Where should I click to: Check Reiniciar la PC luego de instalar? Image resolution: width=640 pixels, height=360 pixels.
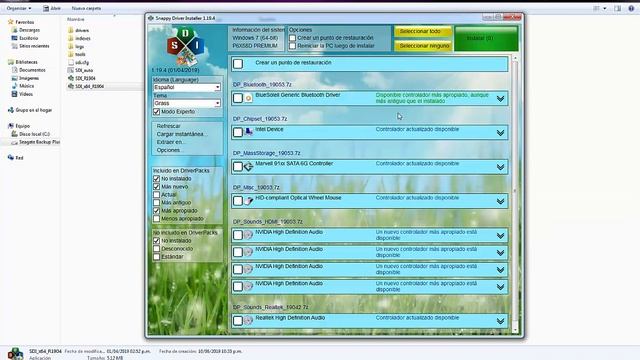click(x=292, y=46)
